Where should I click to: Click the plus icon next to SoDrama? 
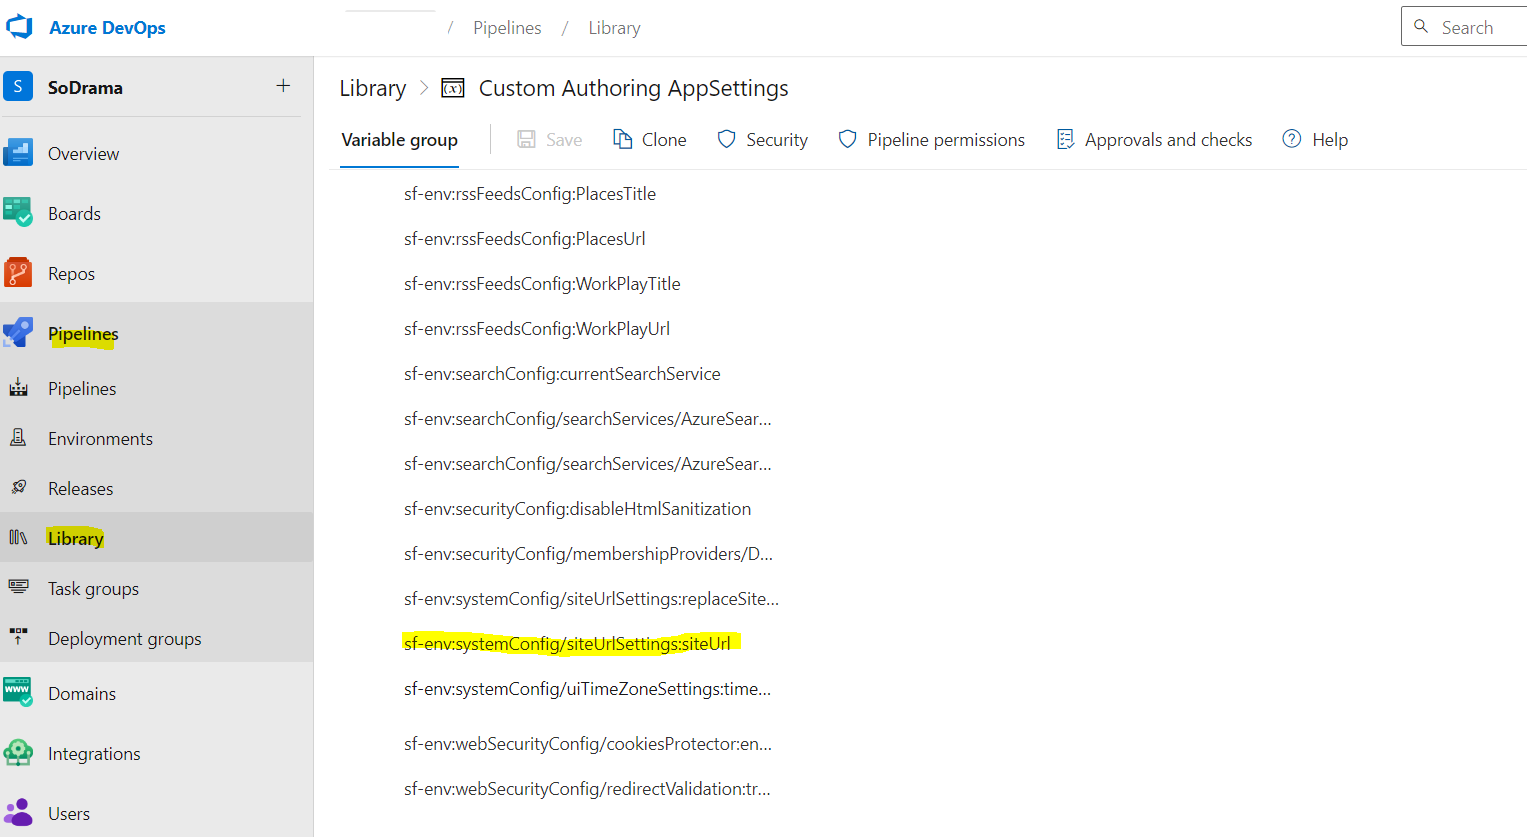pyautogui.click(x=283, y=86)
